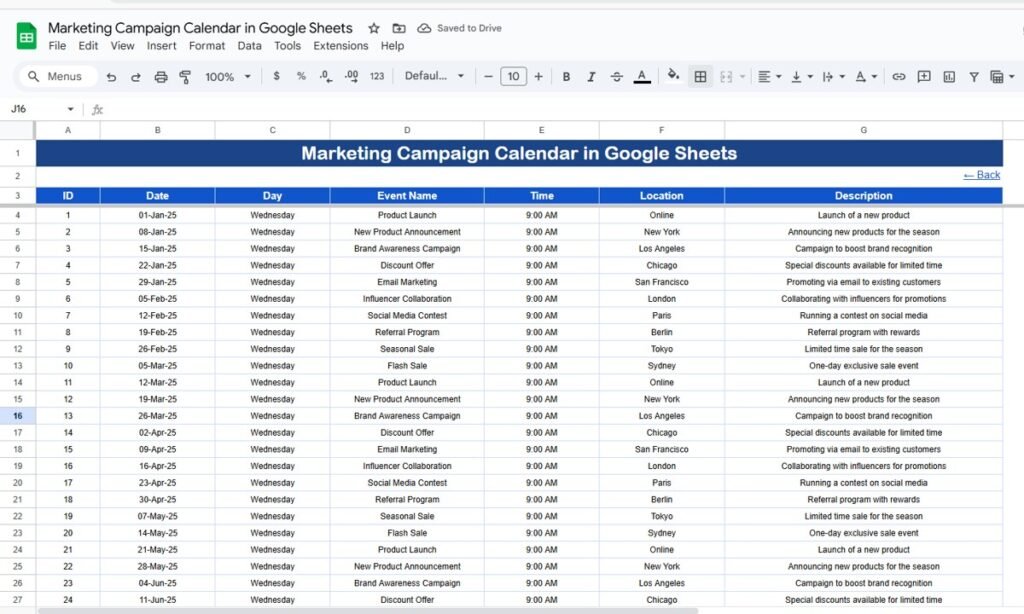Click the insert link icon

[899, 77]
